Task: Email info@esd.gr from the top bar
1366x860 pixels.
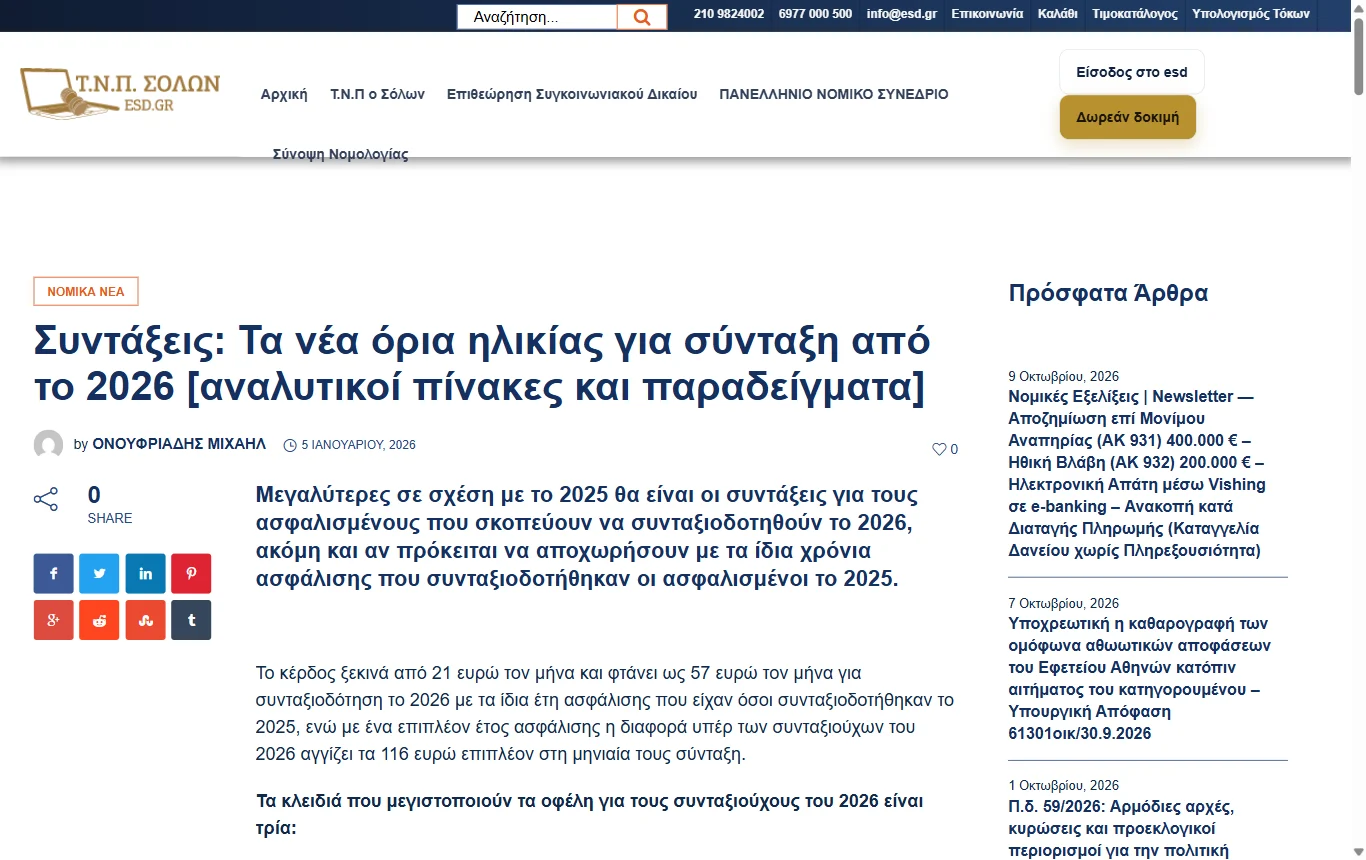Action: tap(902, 14)
